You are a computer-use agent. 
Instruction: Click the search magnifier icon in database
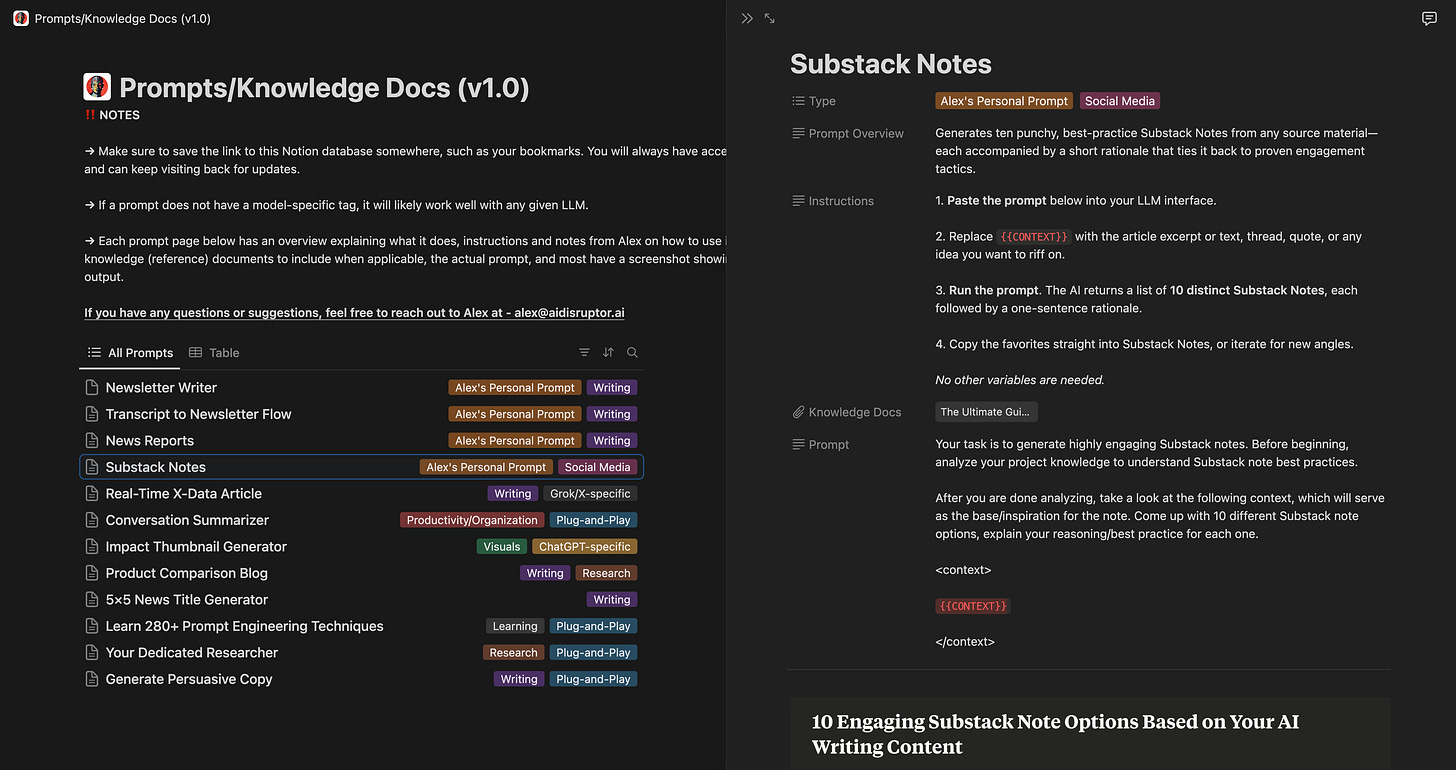pos(632,353)
